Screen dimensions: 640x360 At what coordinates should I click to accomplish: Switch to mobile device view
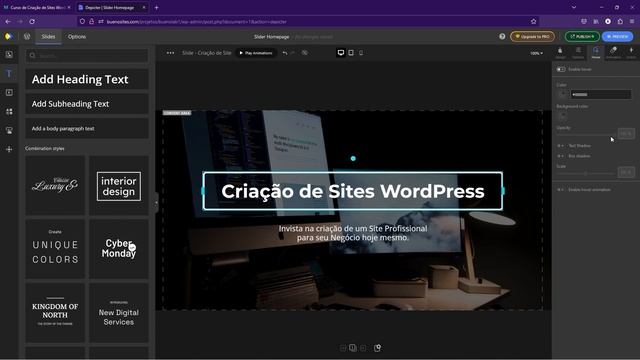(361, 53)
